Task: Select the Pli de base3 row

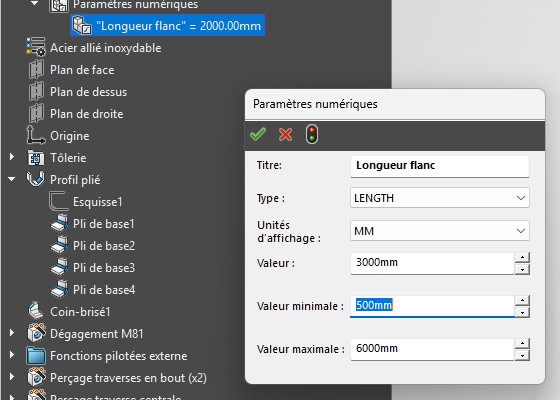Action: click(93, 267)
